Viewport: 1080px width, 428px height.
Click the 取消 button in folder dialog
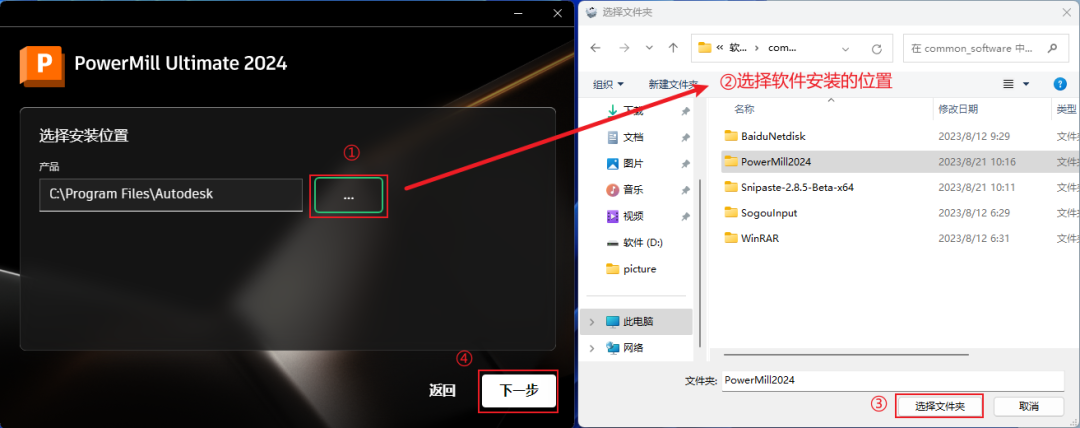pyautogui.click(x=1029, y=406)
